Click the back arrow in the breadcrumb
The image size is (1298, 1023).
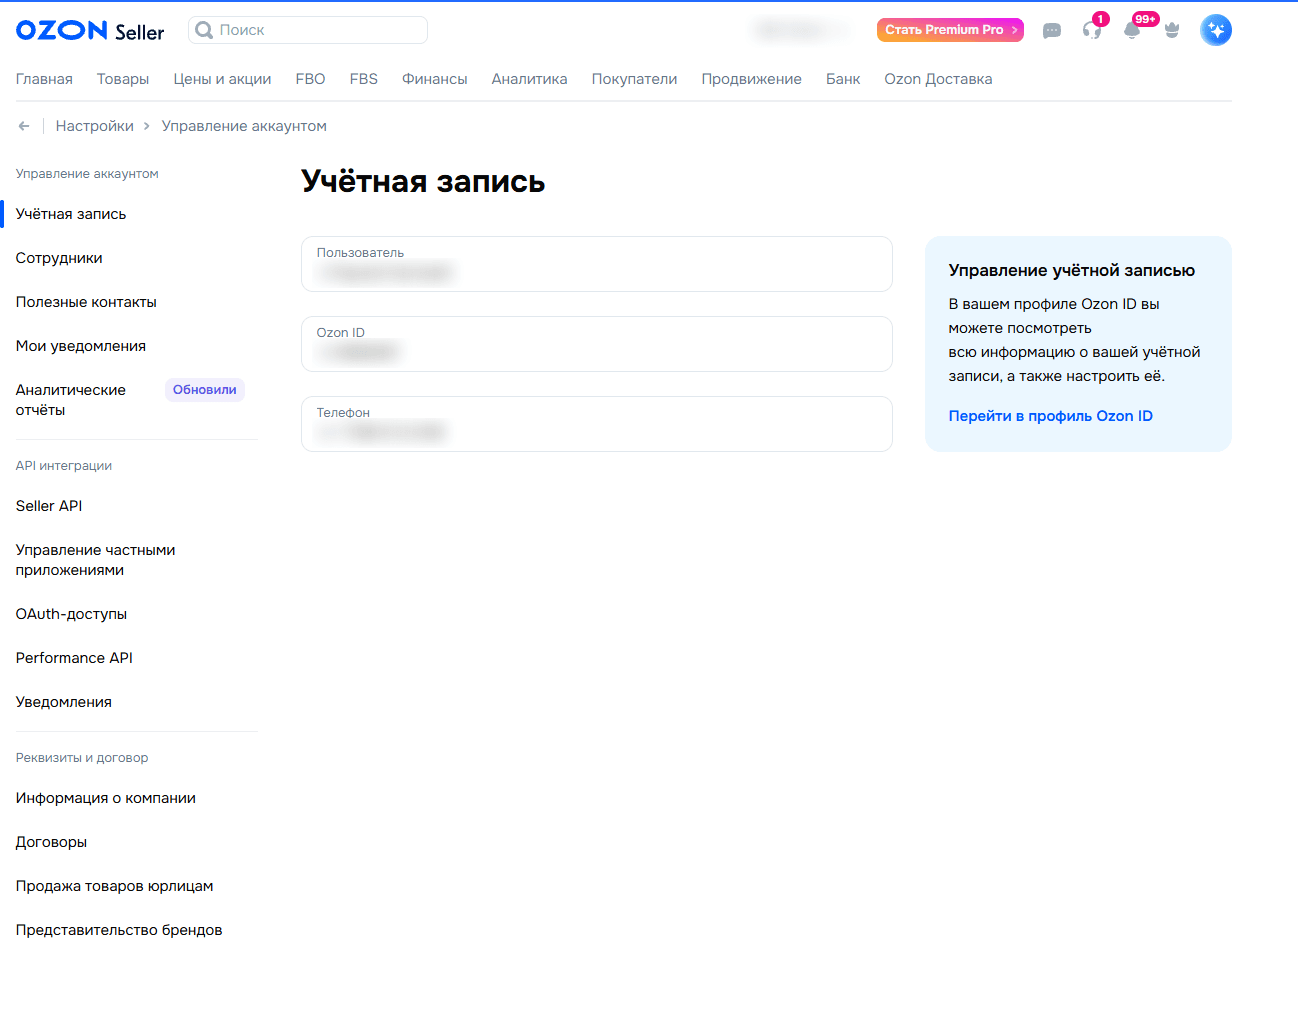[x=24, y=126]
